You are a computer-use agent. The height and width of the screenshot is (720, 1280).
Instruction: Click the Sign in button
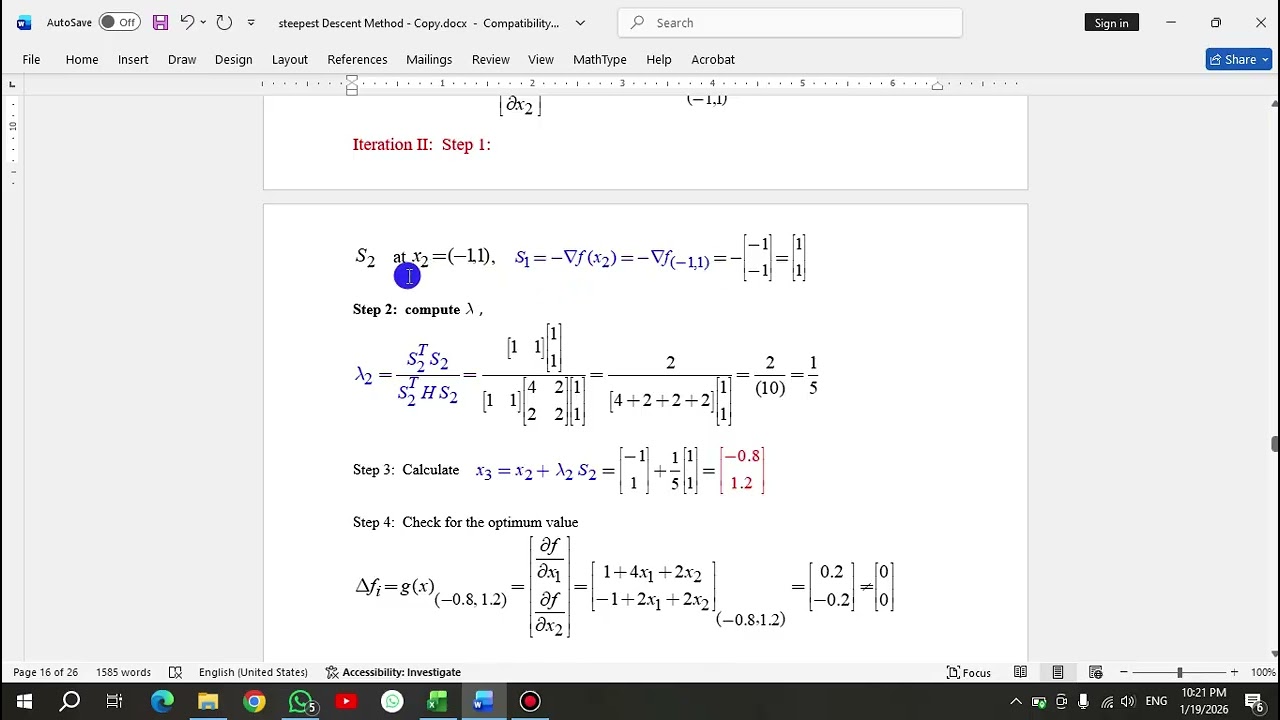[x=1111, y=22]
